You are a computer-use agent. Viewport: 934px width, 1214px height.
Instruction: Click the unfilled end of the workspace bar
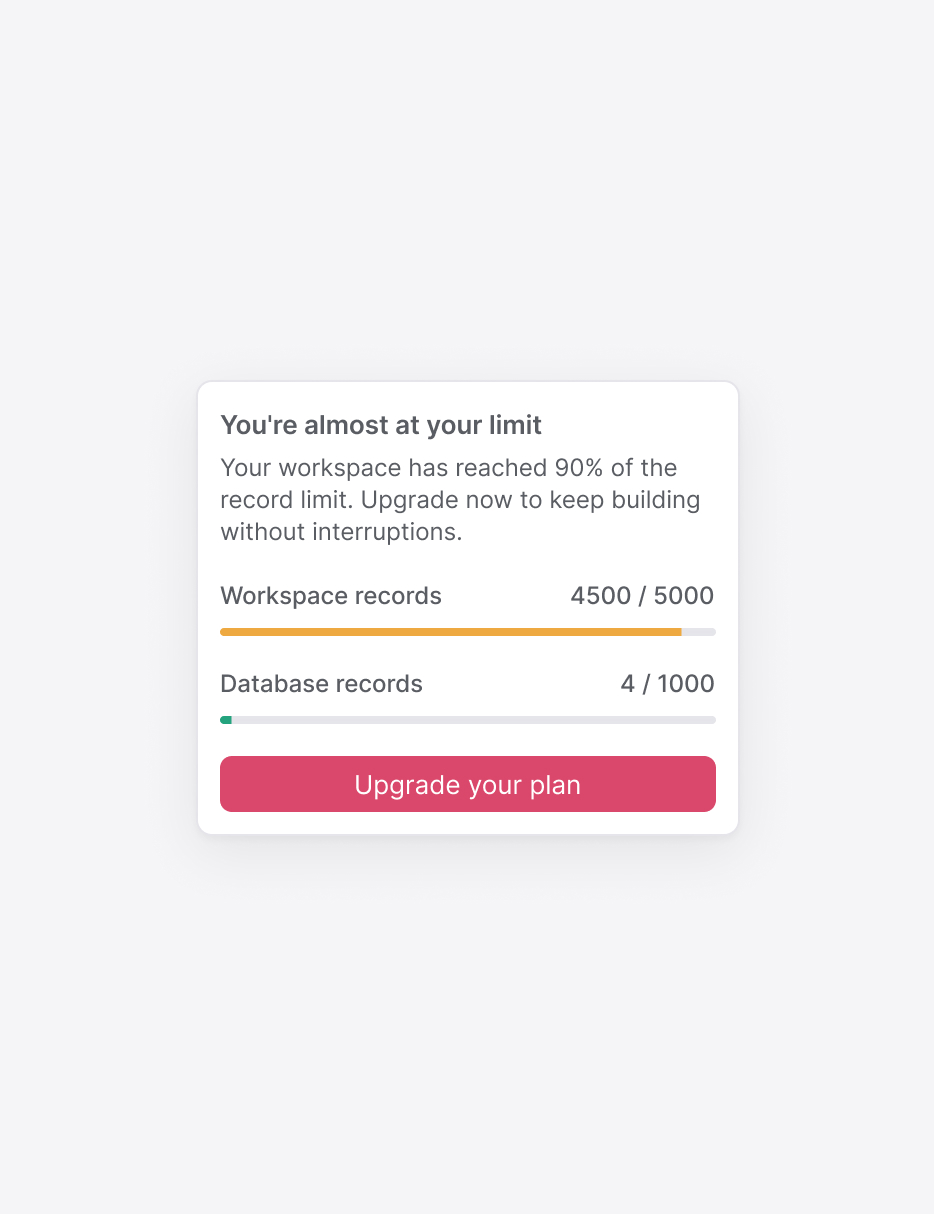[700, 631]
